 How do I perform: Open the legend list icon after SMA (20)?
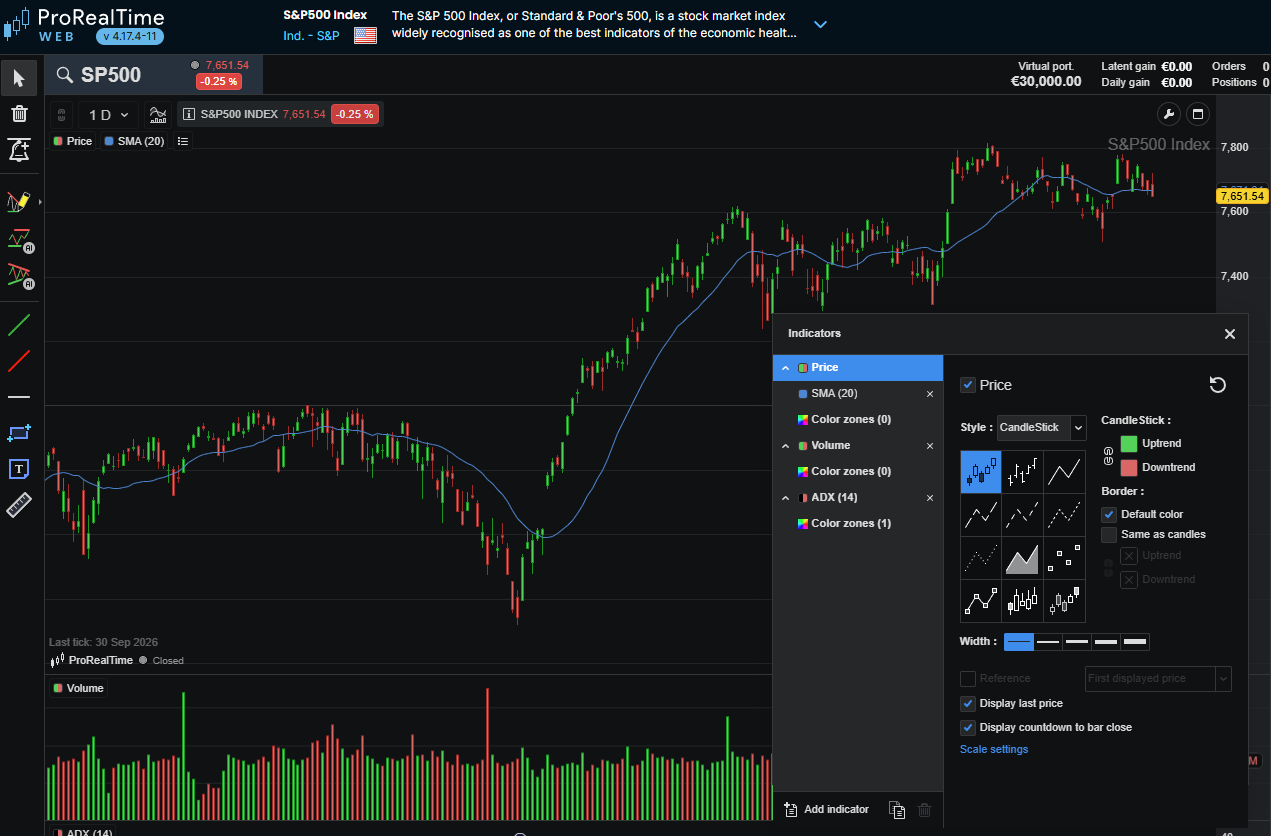click(x=183, y=141)
